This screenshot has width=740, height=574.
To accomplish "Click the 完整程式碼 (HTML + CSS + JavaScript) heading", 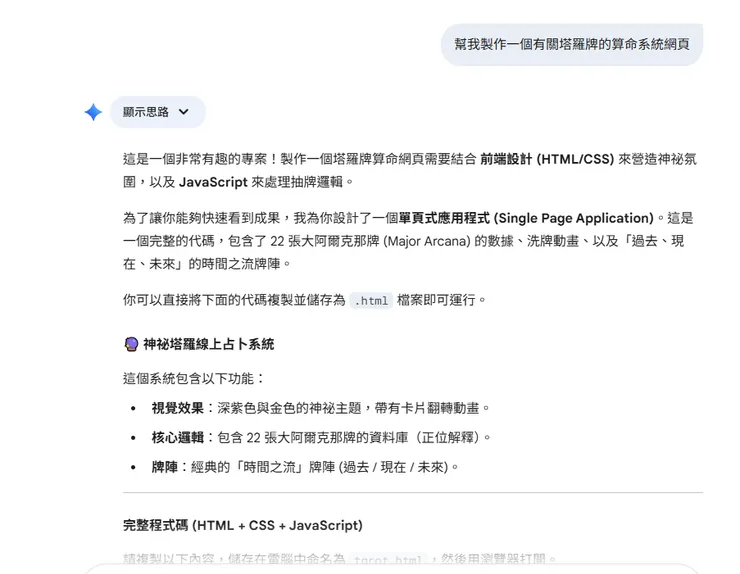I will 243,525.
